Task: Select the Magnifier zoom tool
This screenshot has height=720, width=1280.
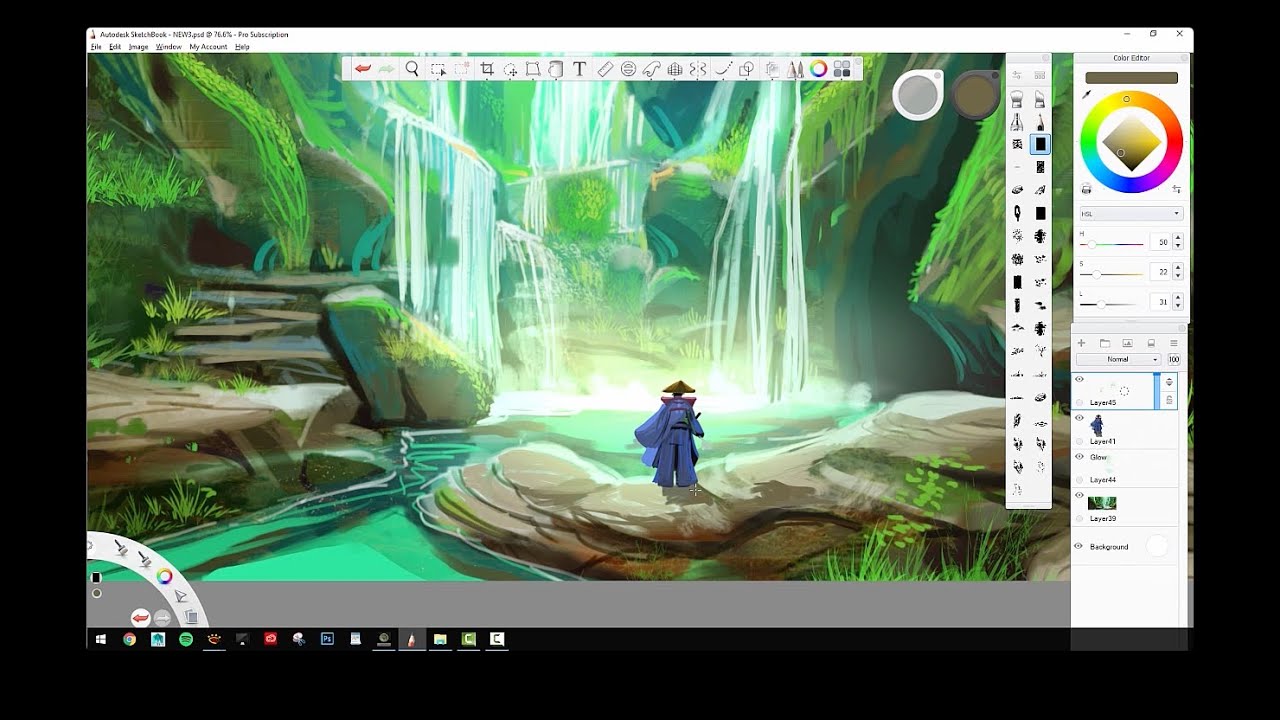Action: click(411, 69)
